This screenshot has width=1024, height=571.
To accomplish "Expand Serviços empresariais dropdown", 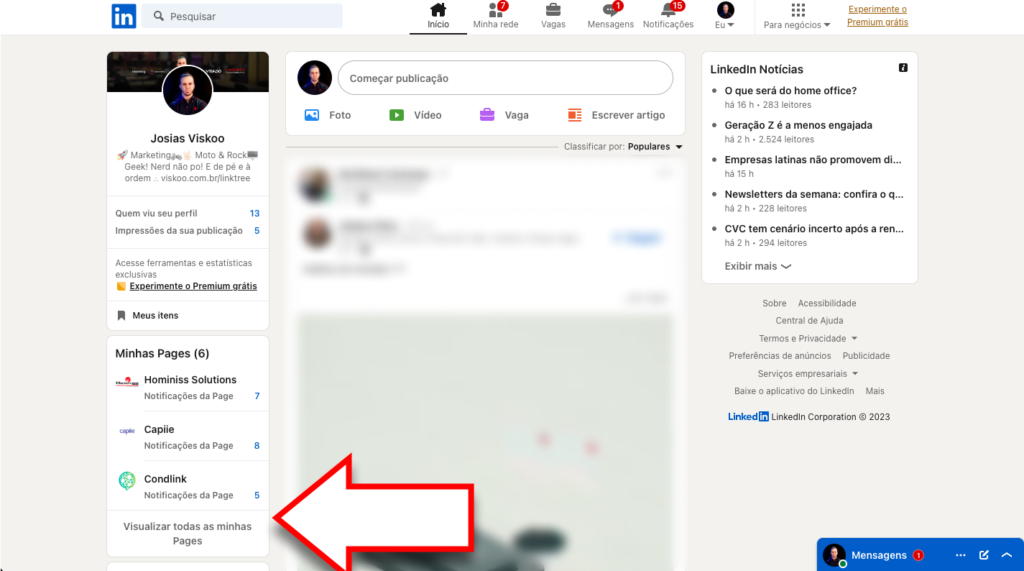I will click(808, 374).
